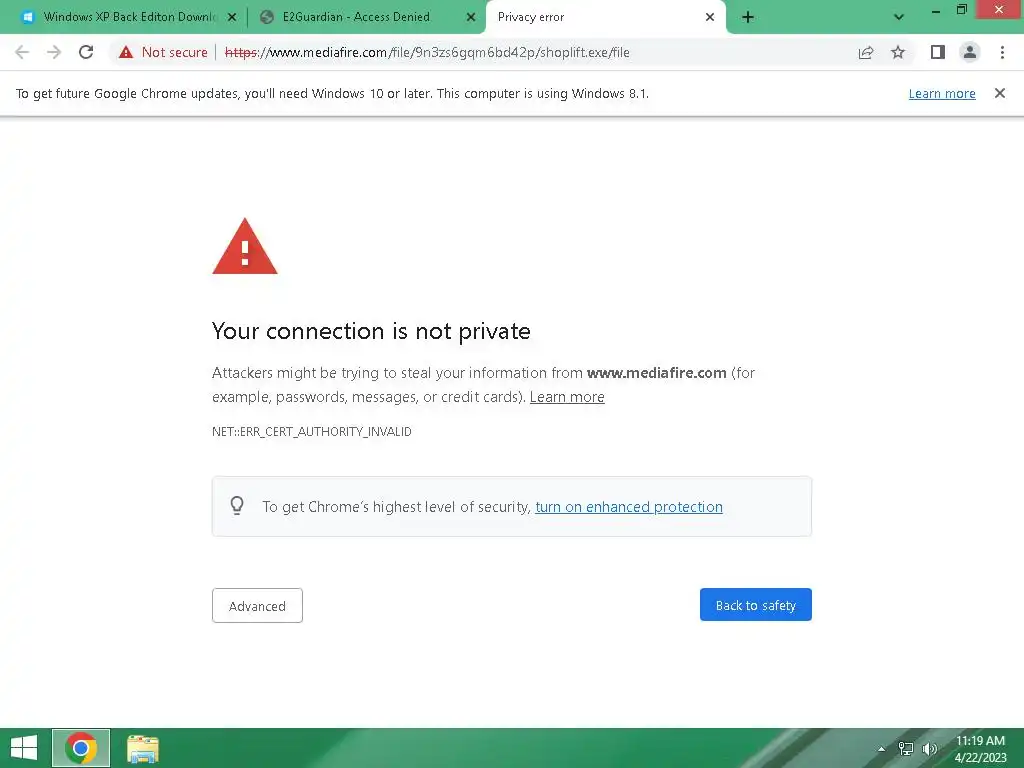Click the Not secure label
This screenshot has height=768, width=1024.
174,52
